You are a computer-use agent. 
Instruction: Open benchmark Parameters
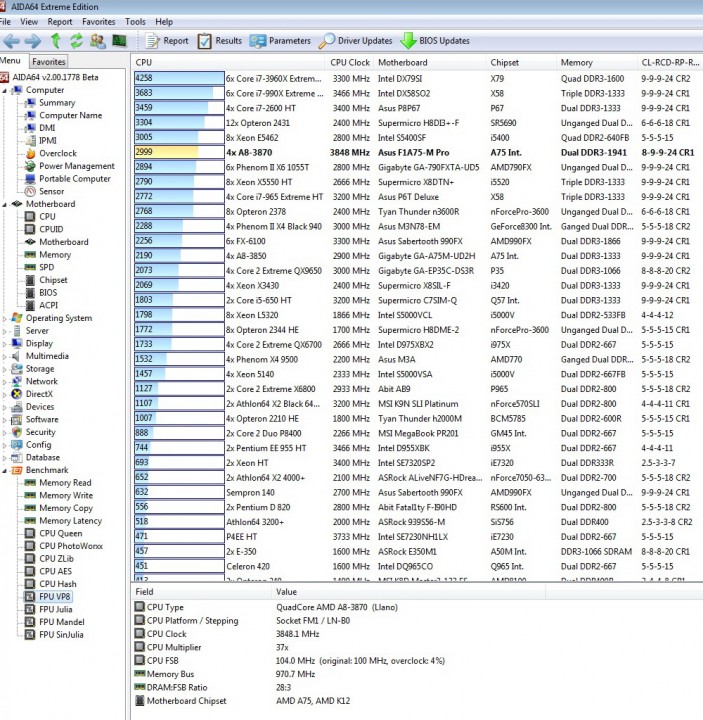click(x=280, y=41)
